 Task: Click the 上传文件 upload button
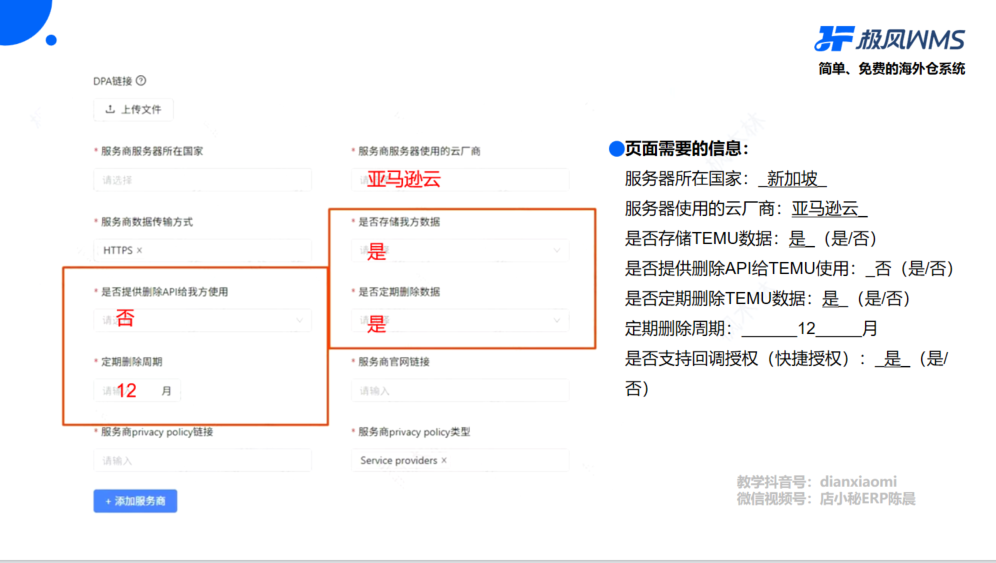(133, 109)
